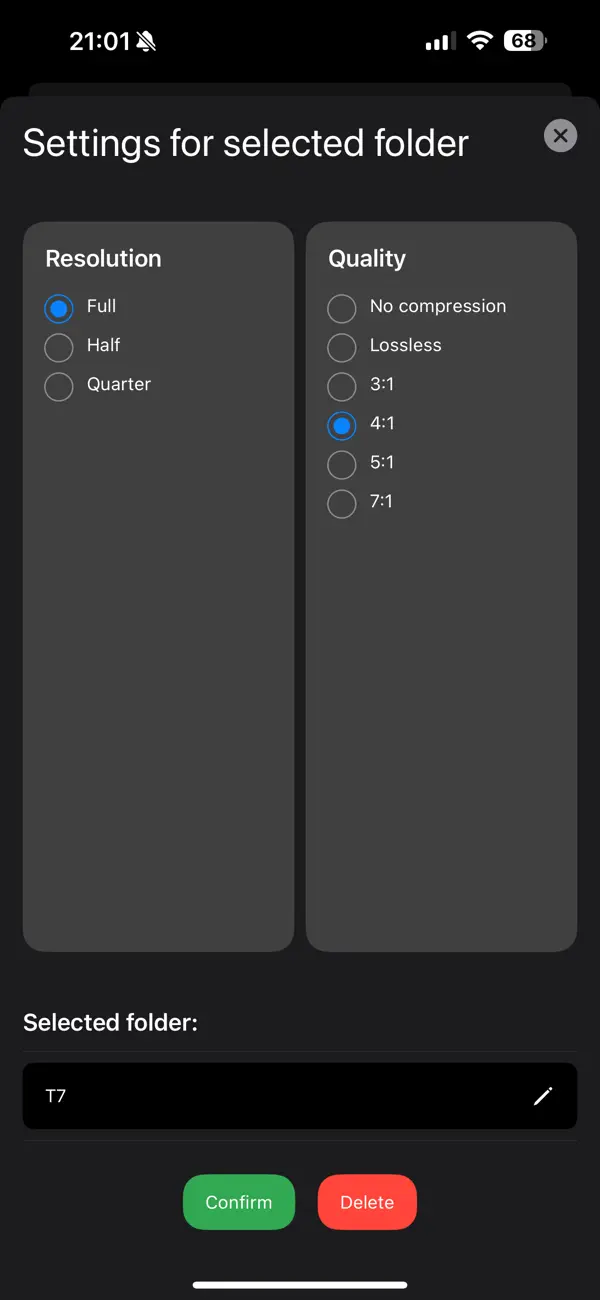The width and height of the screenshot is (600, 1300).
Task: Click the edit pencil icon for folder T7
Action: [x=543, y=1096]
